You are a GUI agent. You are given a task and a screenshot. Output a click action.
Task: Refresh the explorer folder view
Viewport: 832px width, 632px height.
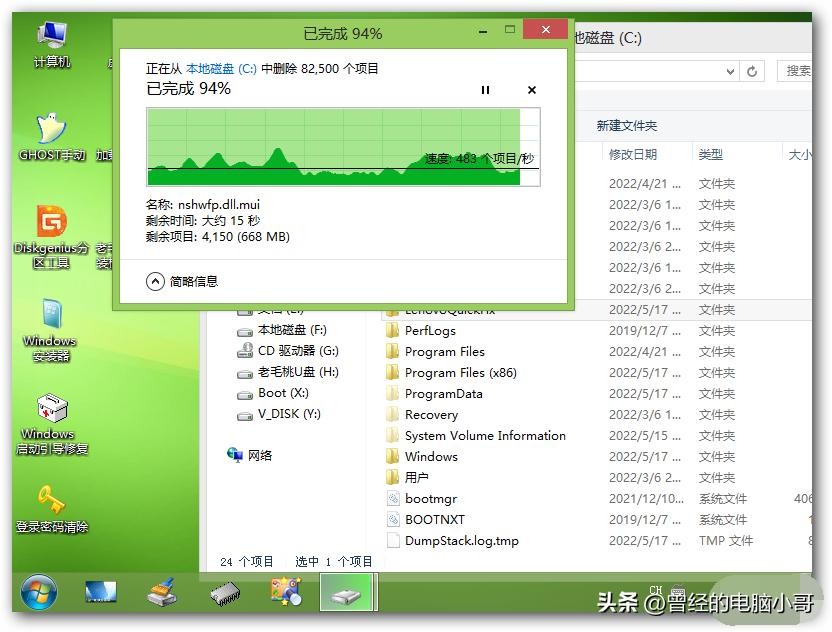coord(753,71)
